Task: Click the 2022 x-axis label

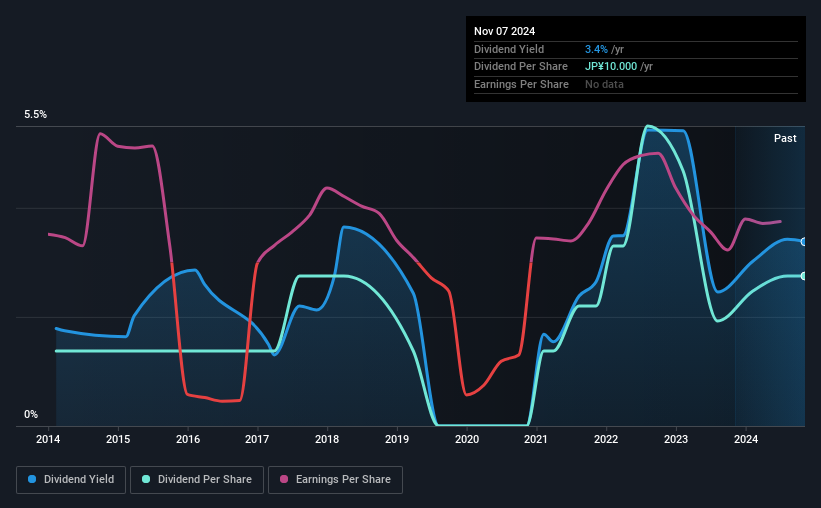Action: [x=606, y=439]
